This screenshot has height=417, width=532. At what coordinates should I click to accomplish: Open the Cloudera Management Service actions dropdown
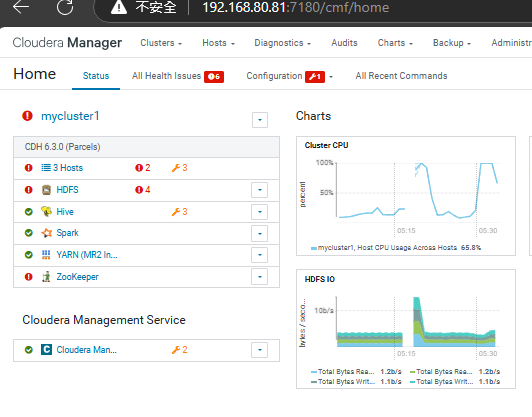[260, 350]
